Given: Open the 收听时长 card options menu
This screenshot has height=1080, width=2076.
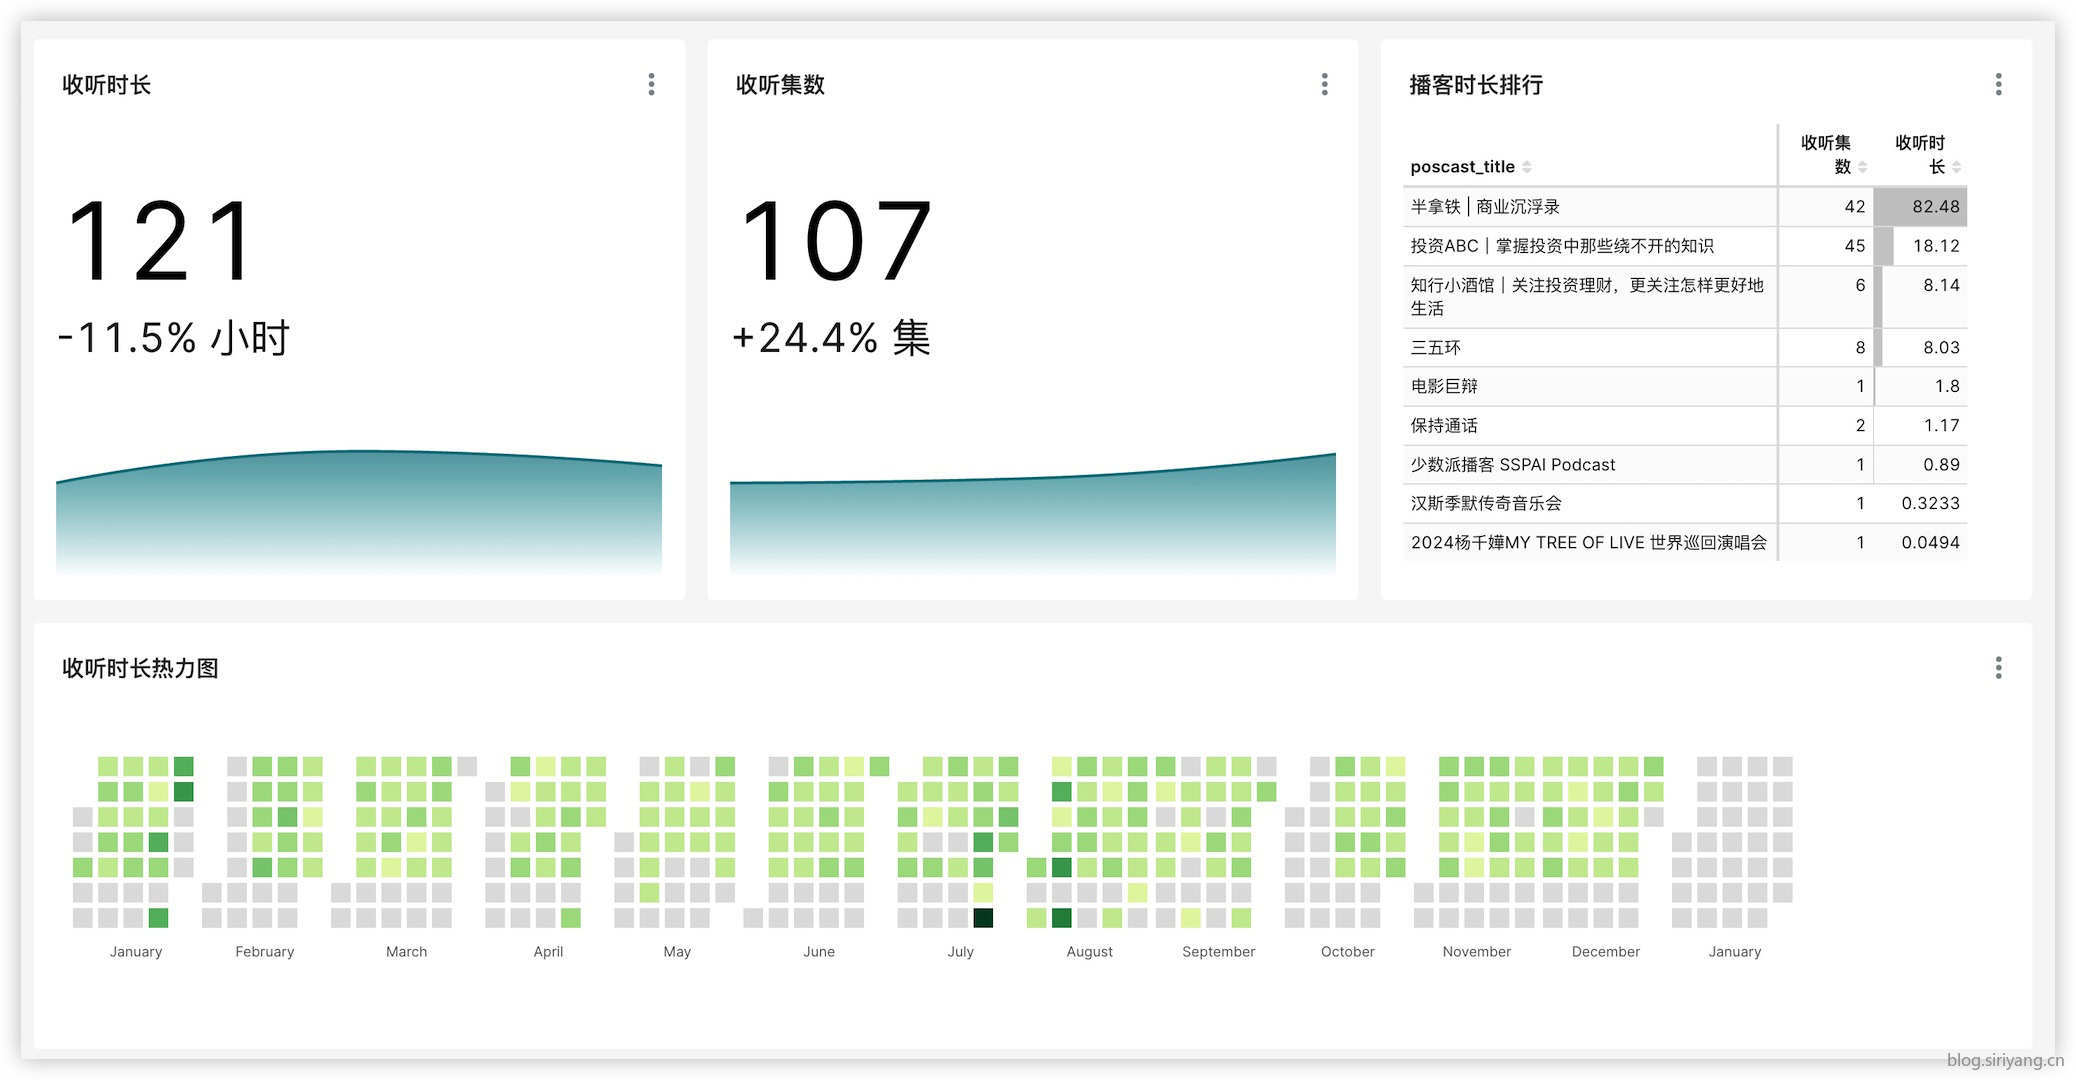Looking at the screenshot, I should (651, 84).
